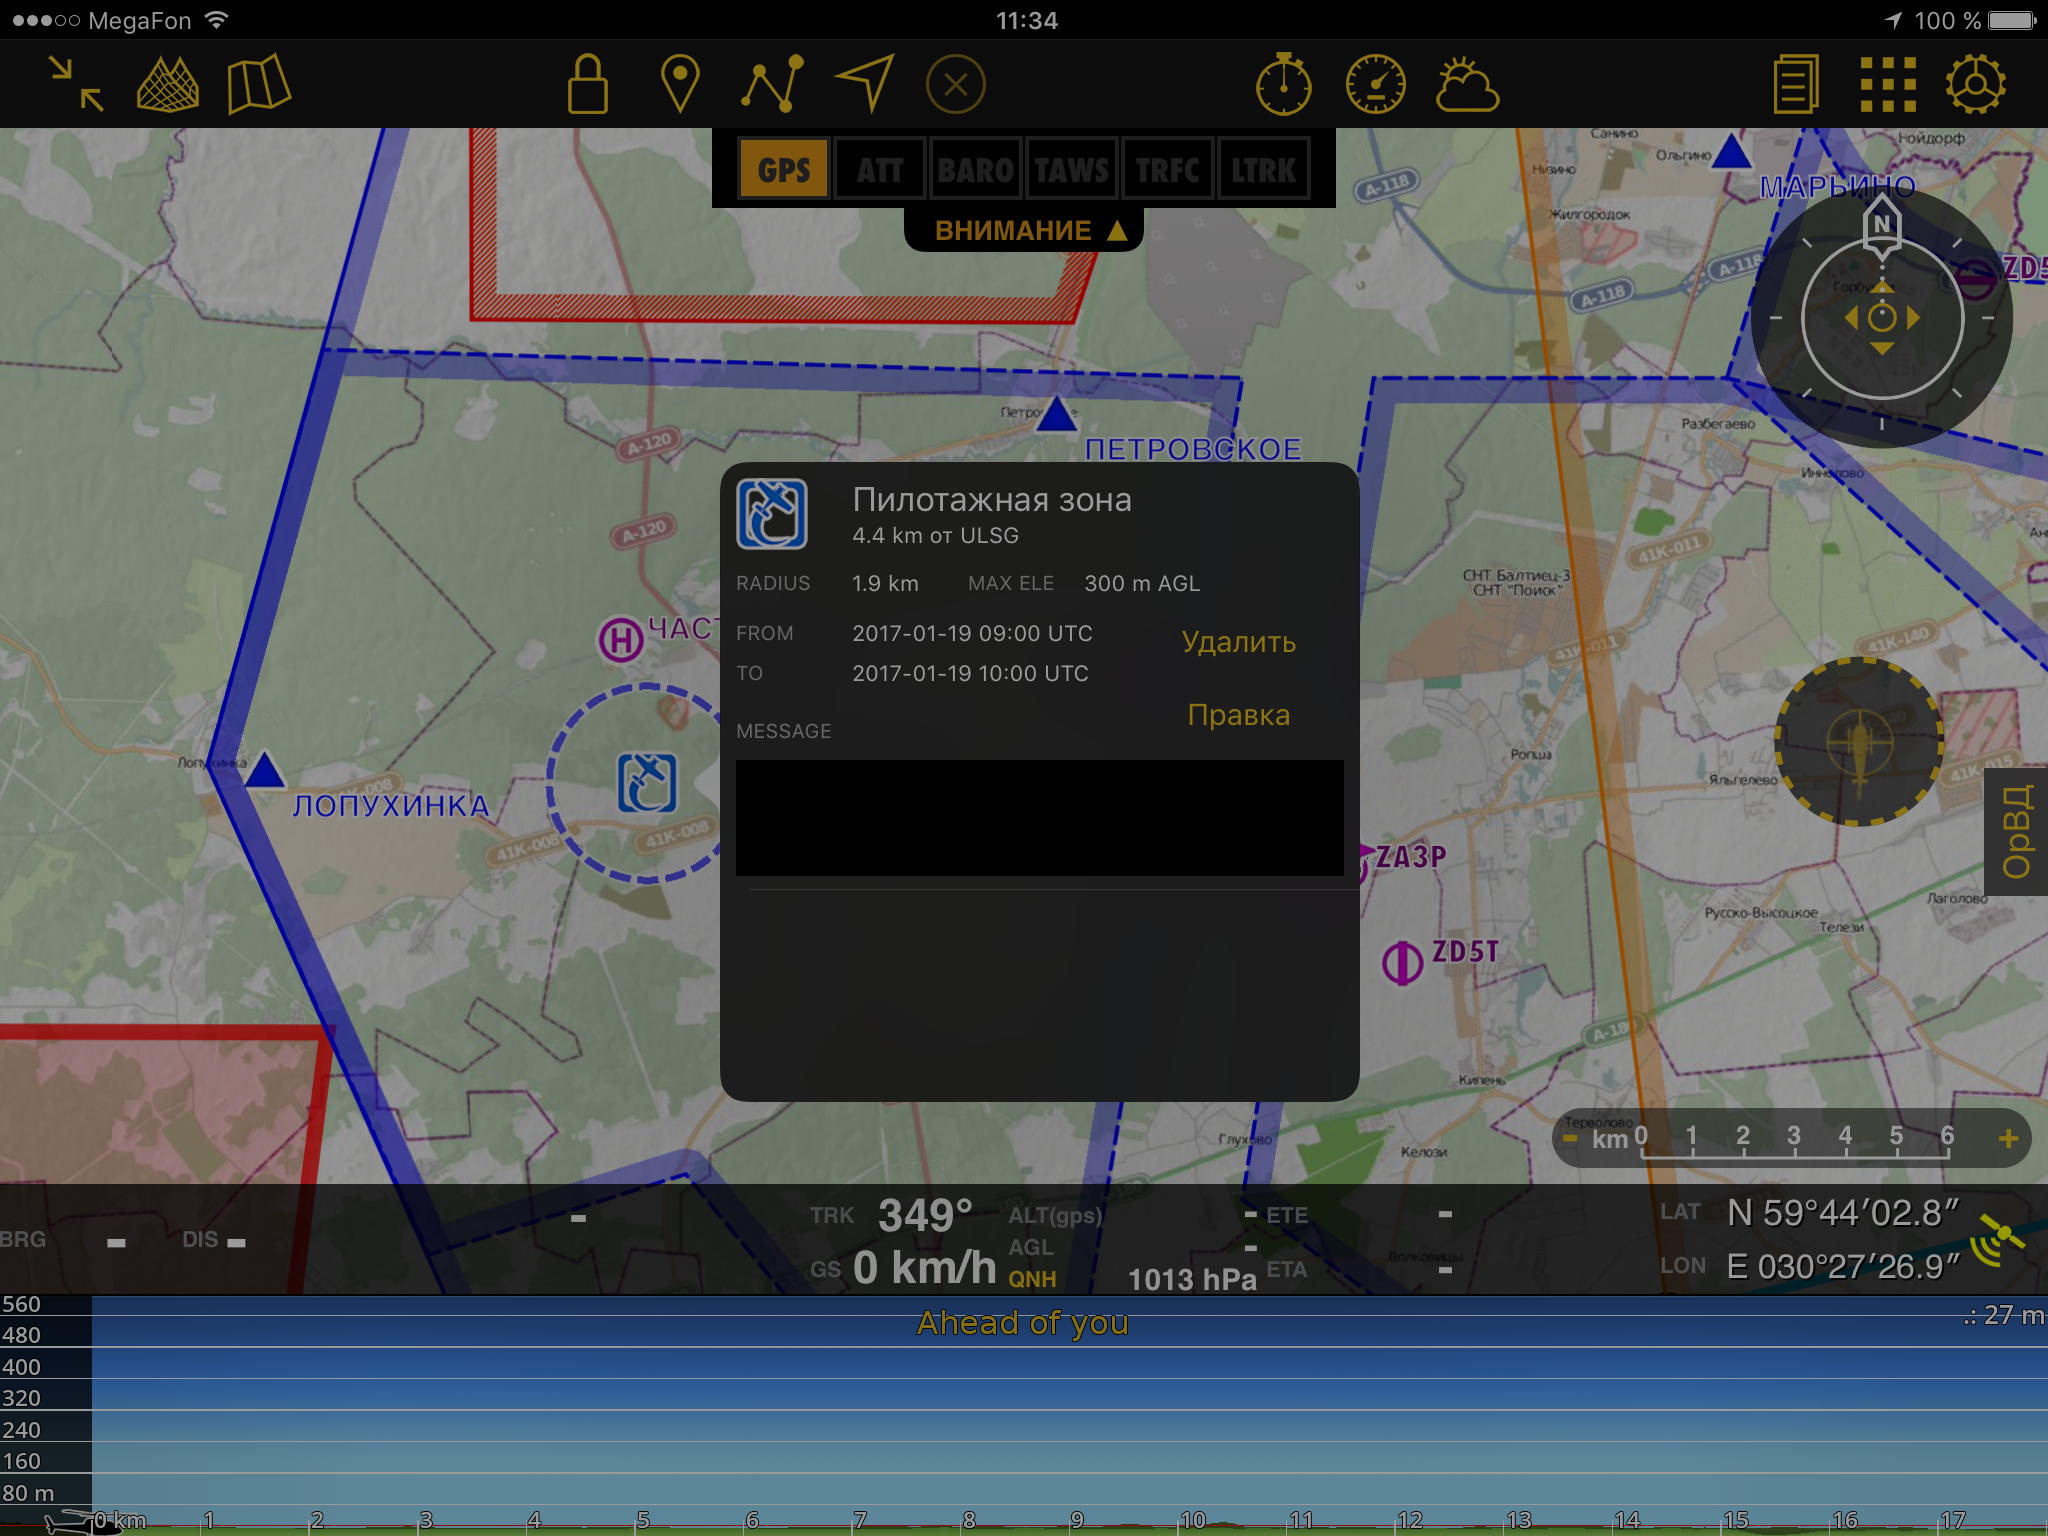Open the settings gear icon
The image size is (2048, 1536).
[x=1975, y=84]
